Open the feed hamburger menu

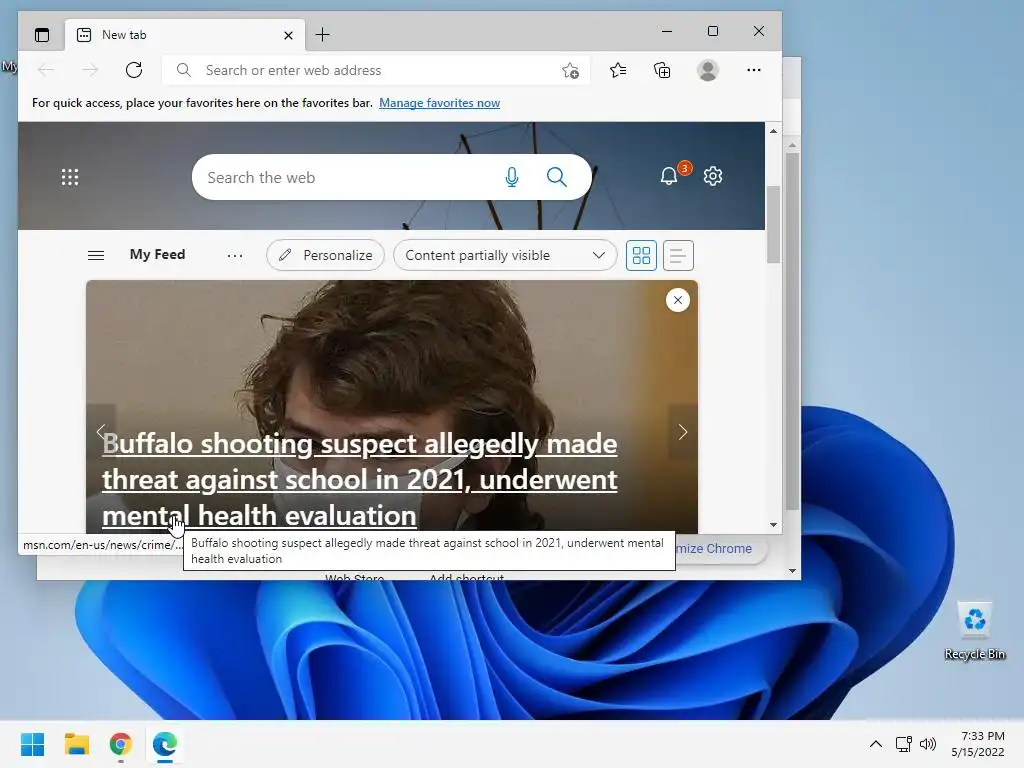click(x=96, y=255)
